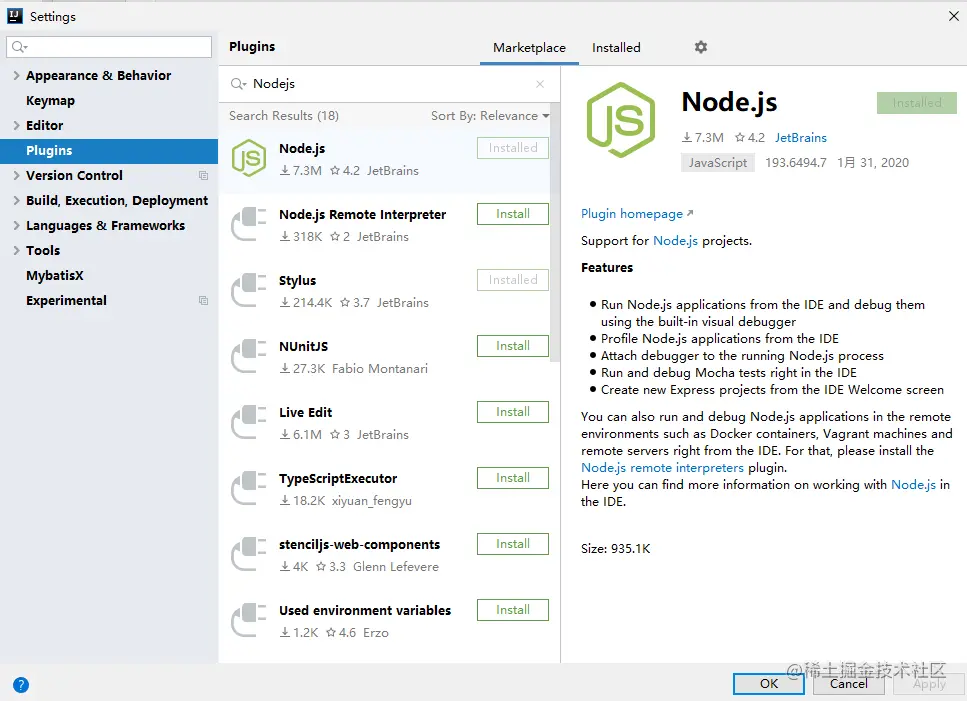Install the TypeScriptExecutor plugin
The width and height of the screenshot is (967, 701).
pyautogui.click(x=512, y=478)
